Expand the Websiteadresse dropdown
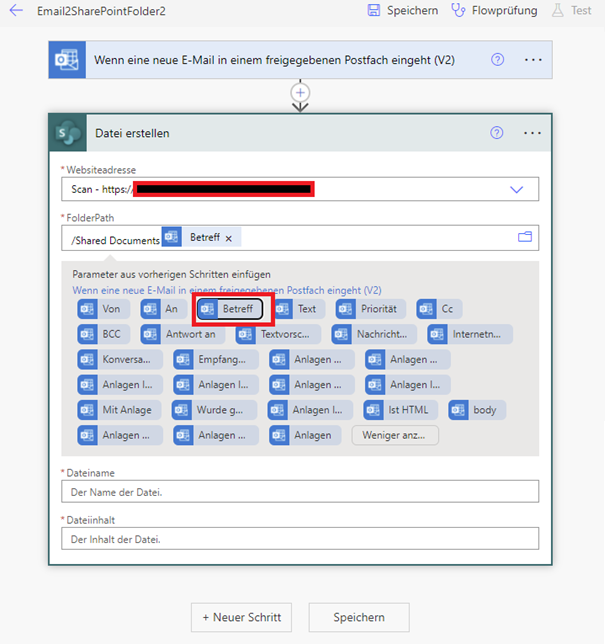 (517, 189)
